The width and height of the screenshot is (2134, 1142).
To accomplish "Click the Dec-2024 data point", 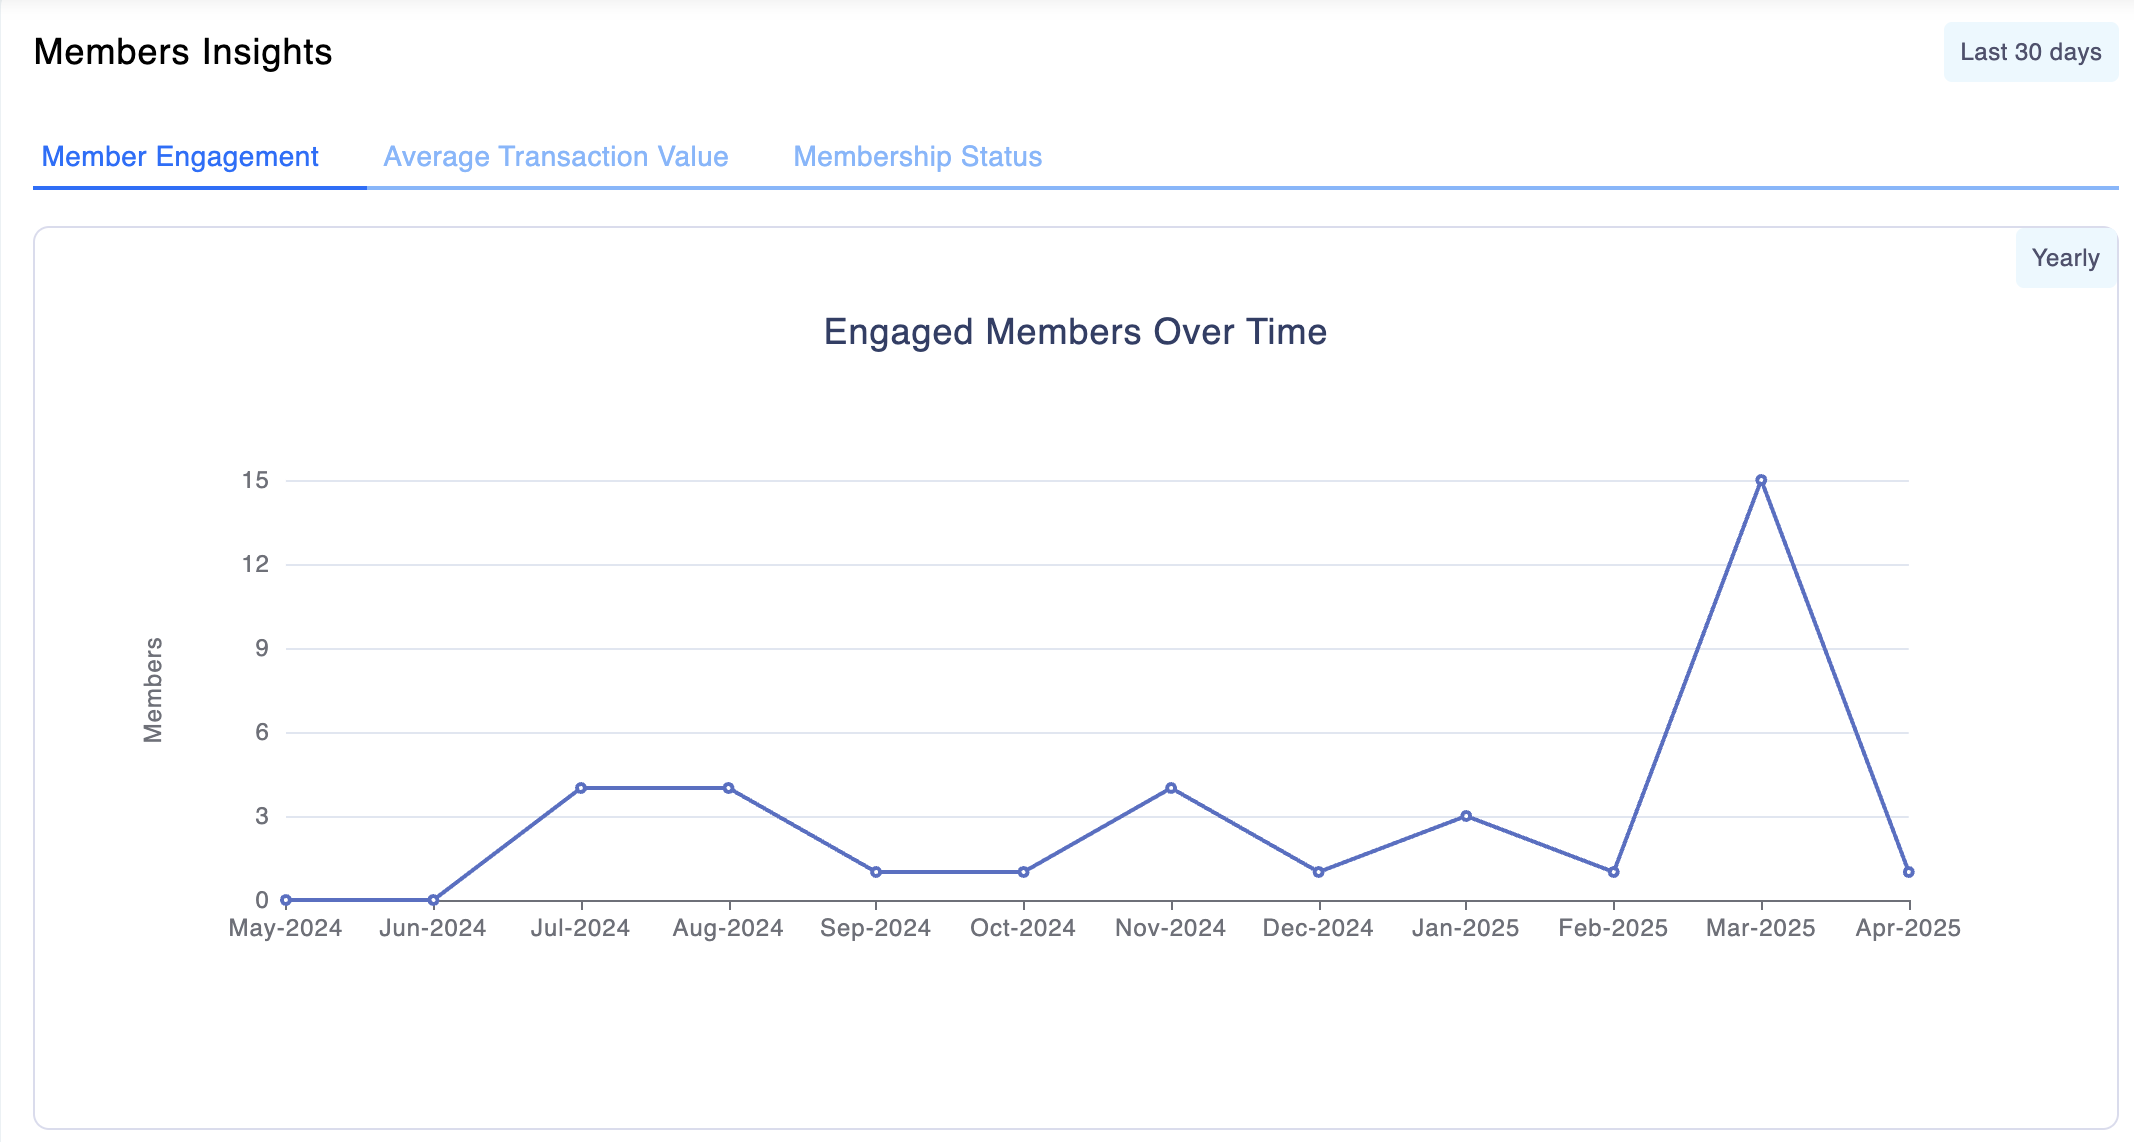I will tap(1318, 872).
